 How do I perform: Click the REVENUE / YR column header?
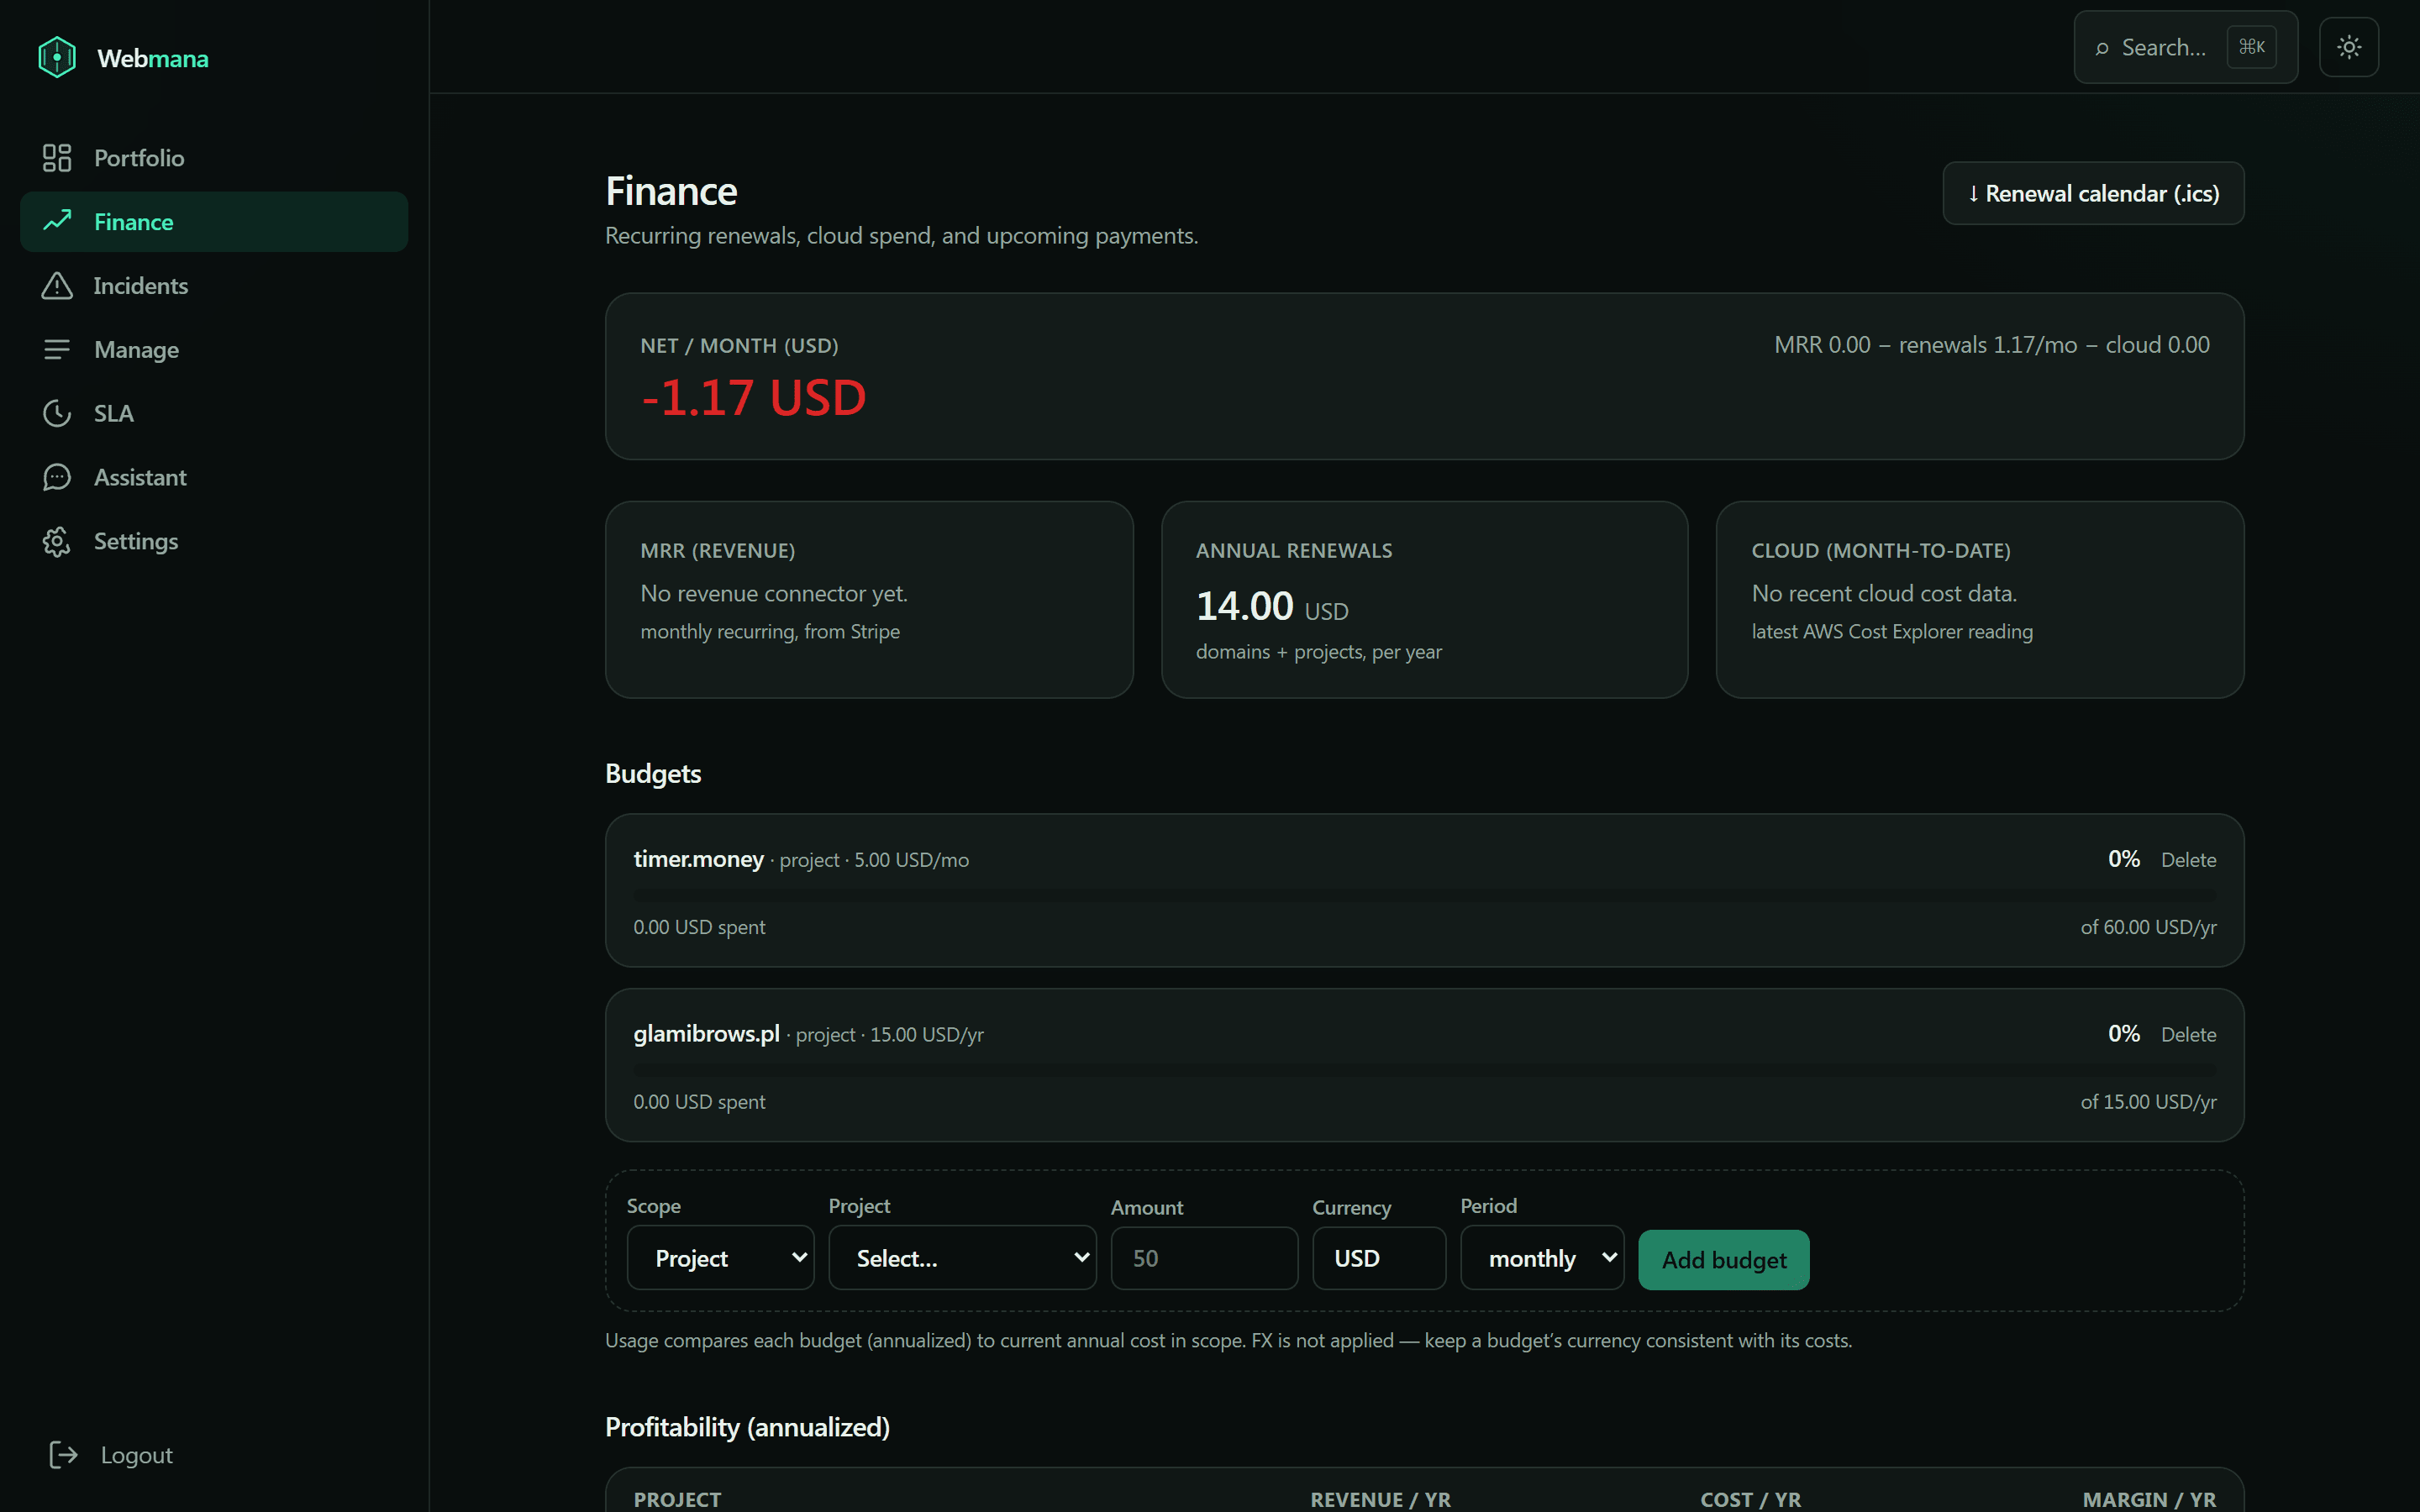coord(1380,1499)
